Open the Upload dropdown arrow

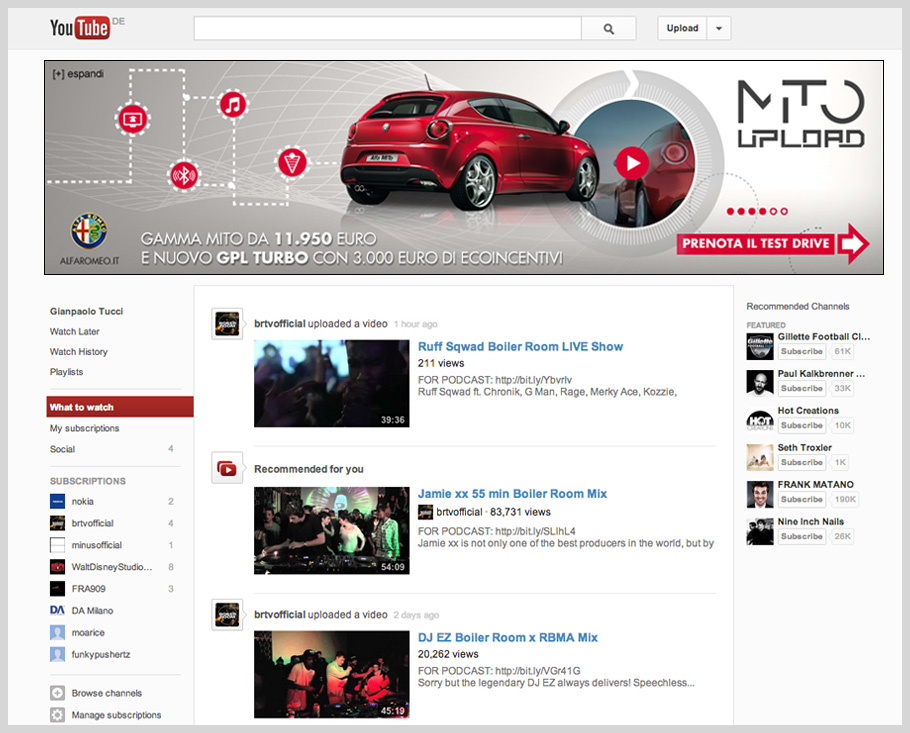pyautogui.click(x=718, y=28)
